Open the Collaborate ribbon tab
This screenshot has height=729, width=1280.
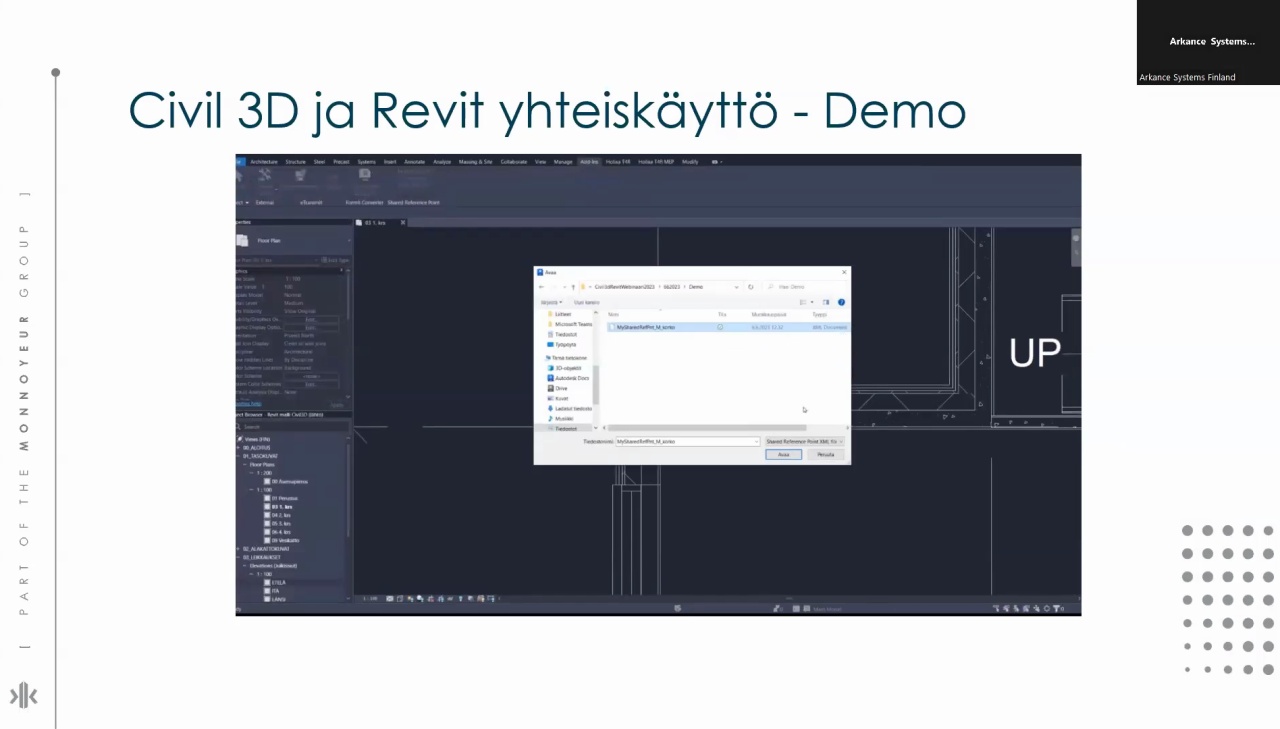[514, 161]
